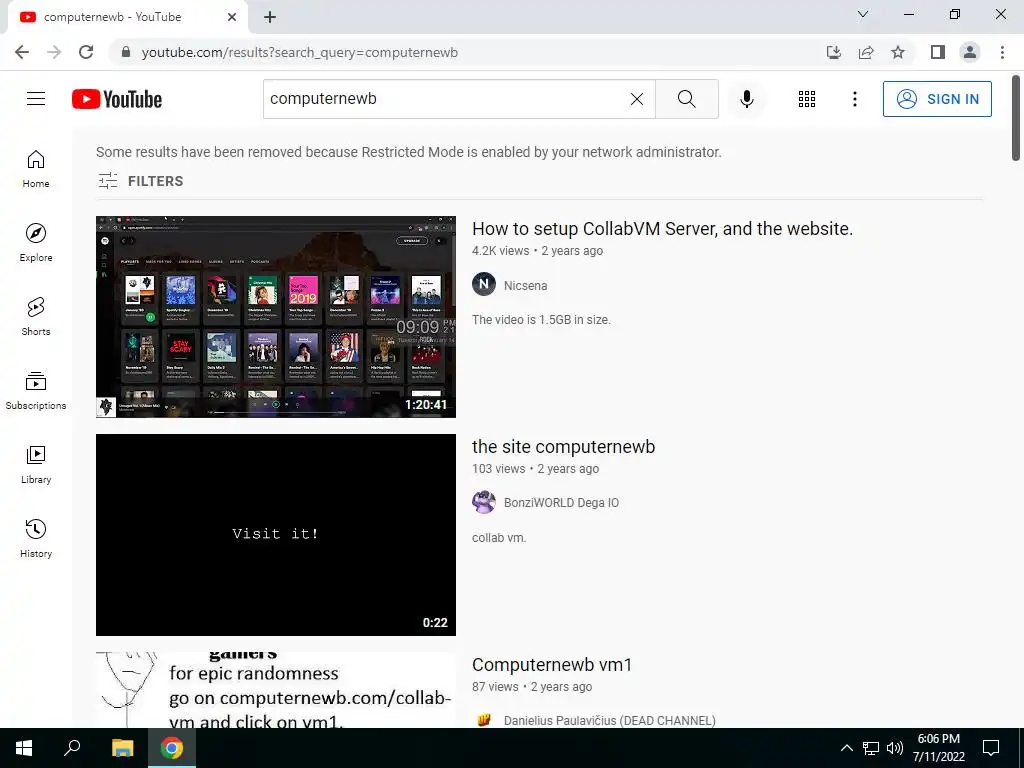Open Explore in the sidebar
This screenshot has height=768, width=1024.
36,243
